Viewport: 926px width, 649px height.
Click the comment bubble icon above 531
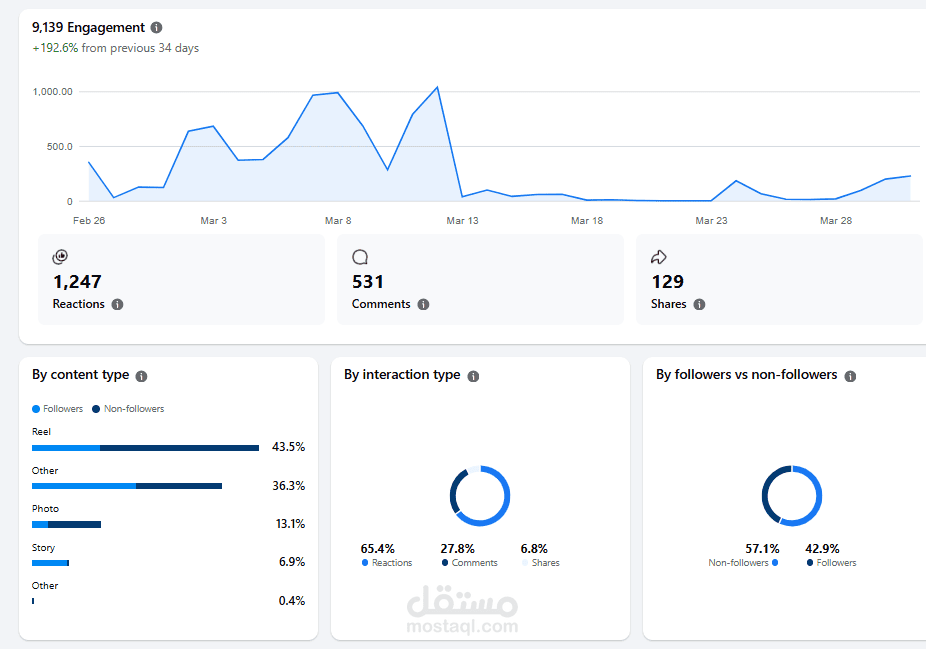pos(360,257)
